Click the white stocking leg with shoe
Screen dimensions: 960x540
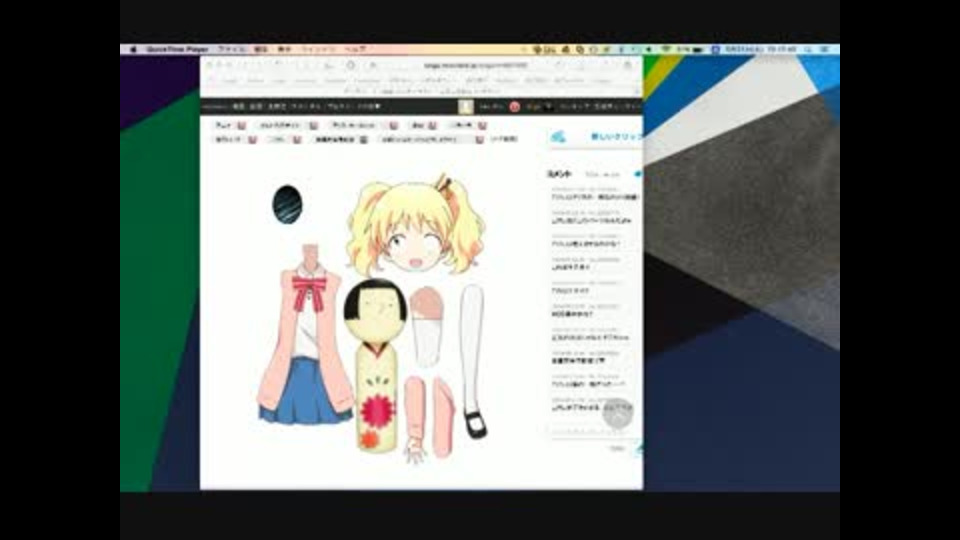473,361
